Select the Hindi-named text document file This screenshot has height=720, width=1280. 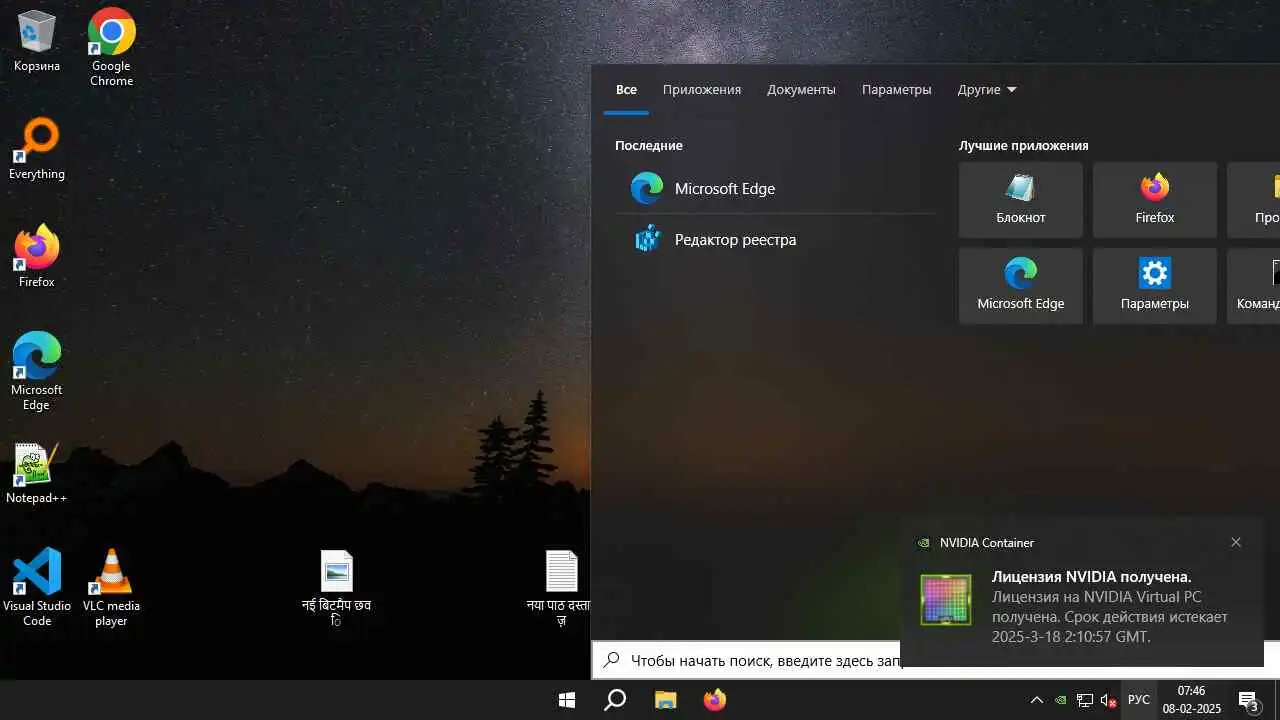pyautogui.click(x=561, y=588)
